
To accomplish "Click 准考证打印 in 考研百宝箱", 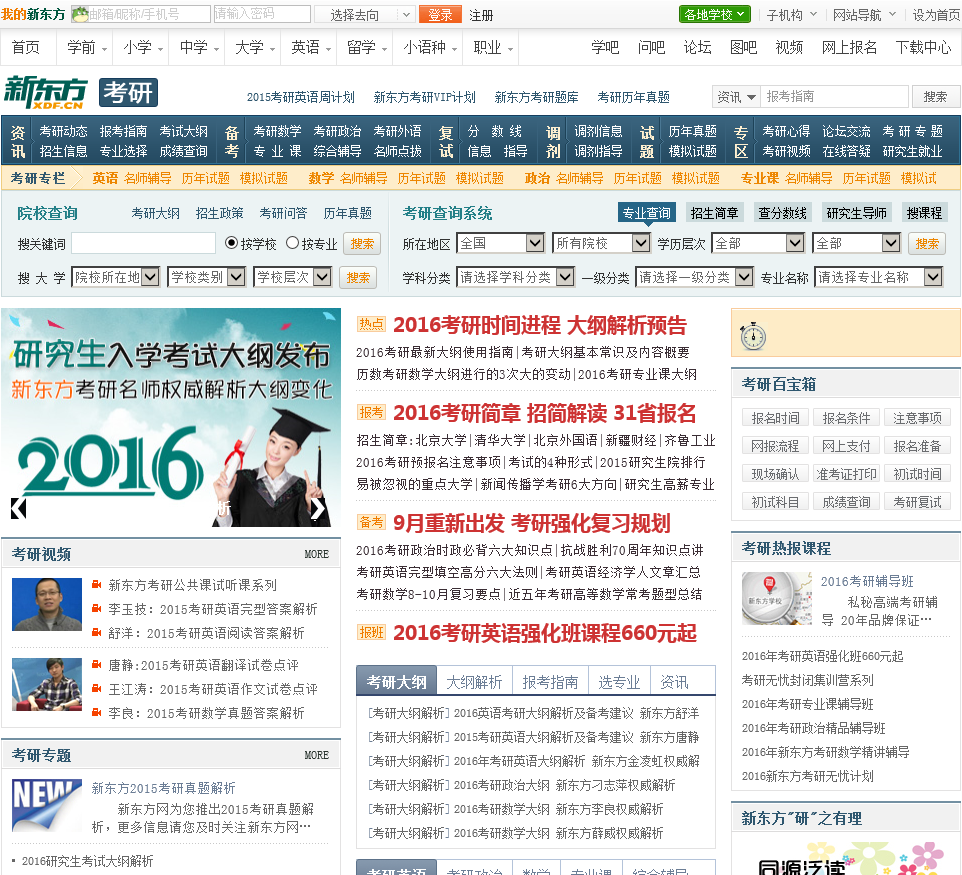I will (847, 474).
